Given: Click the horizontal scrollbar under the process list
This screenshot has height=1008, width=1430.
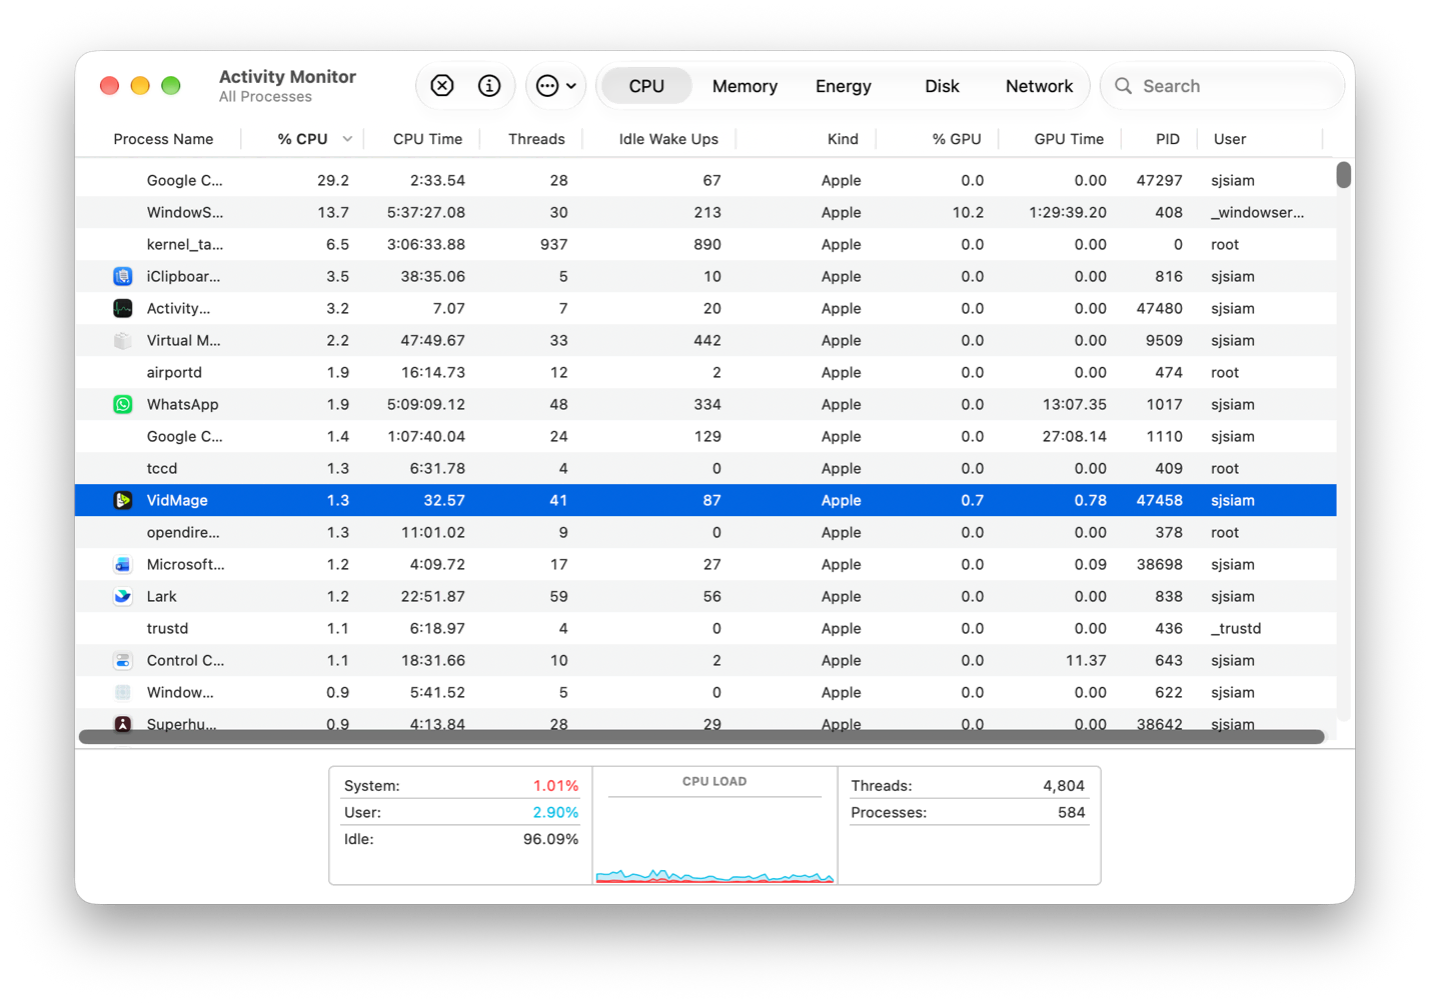Looking at the screenshot, I should 701,737.
